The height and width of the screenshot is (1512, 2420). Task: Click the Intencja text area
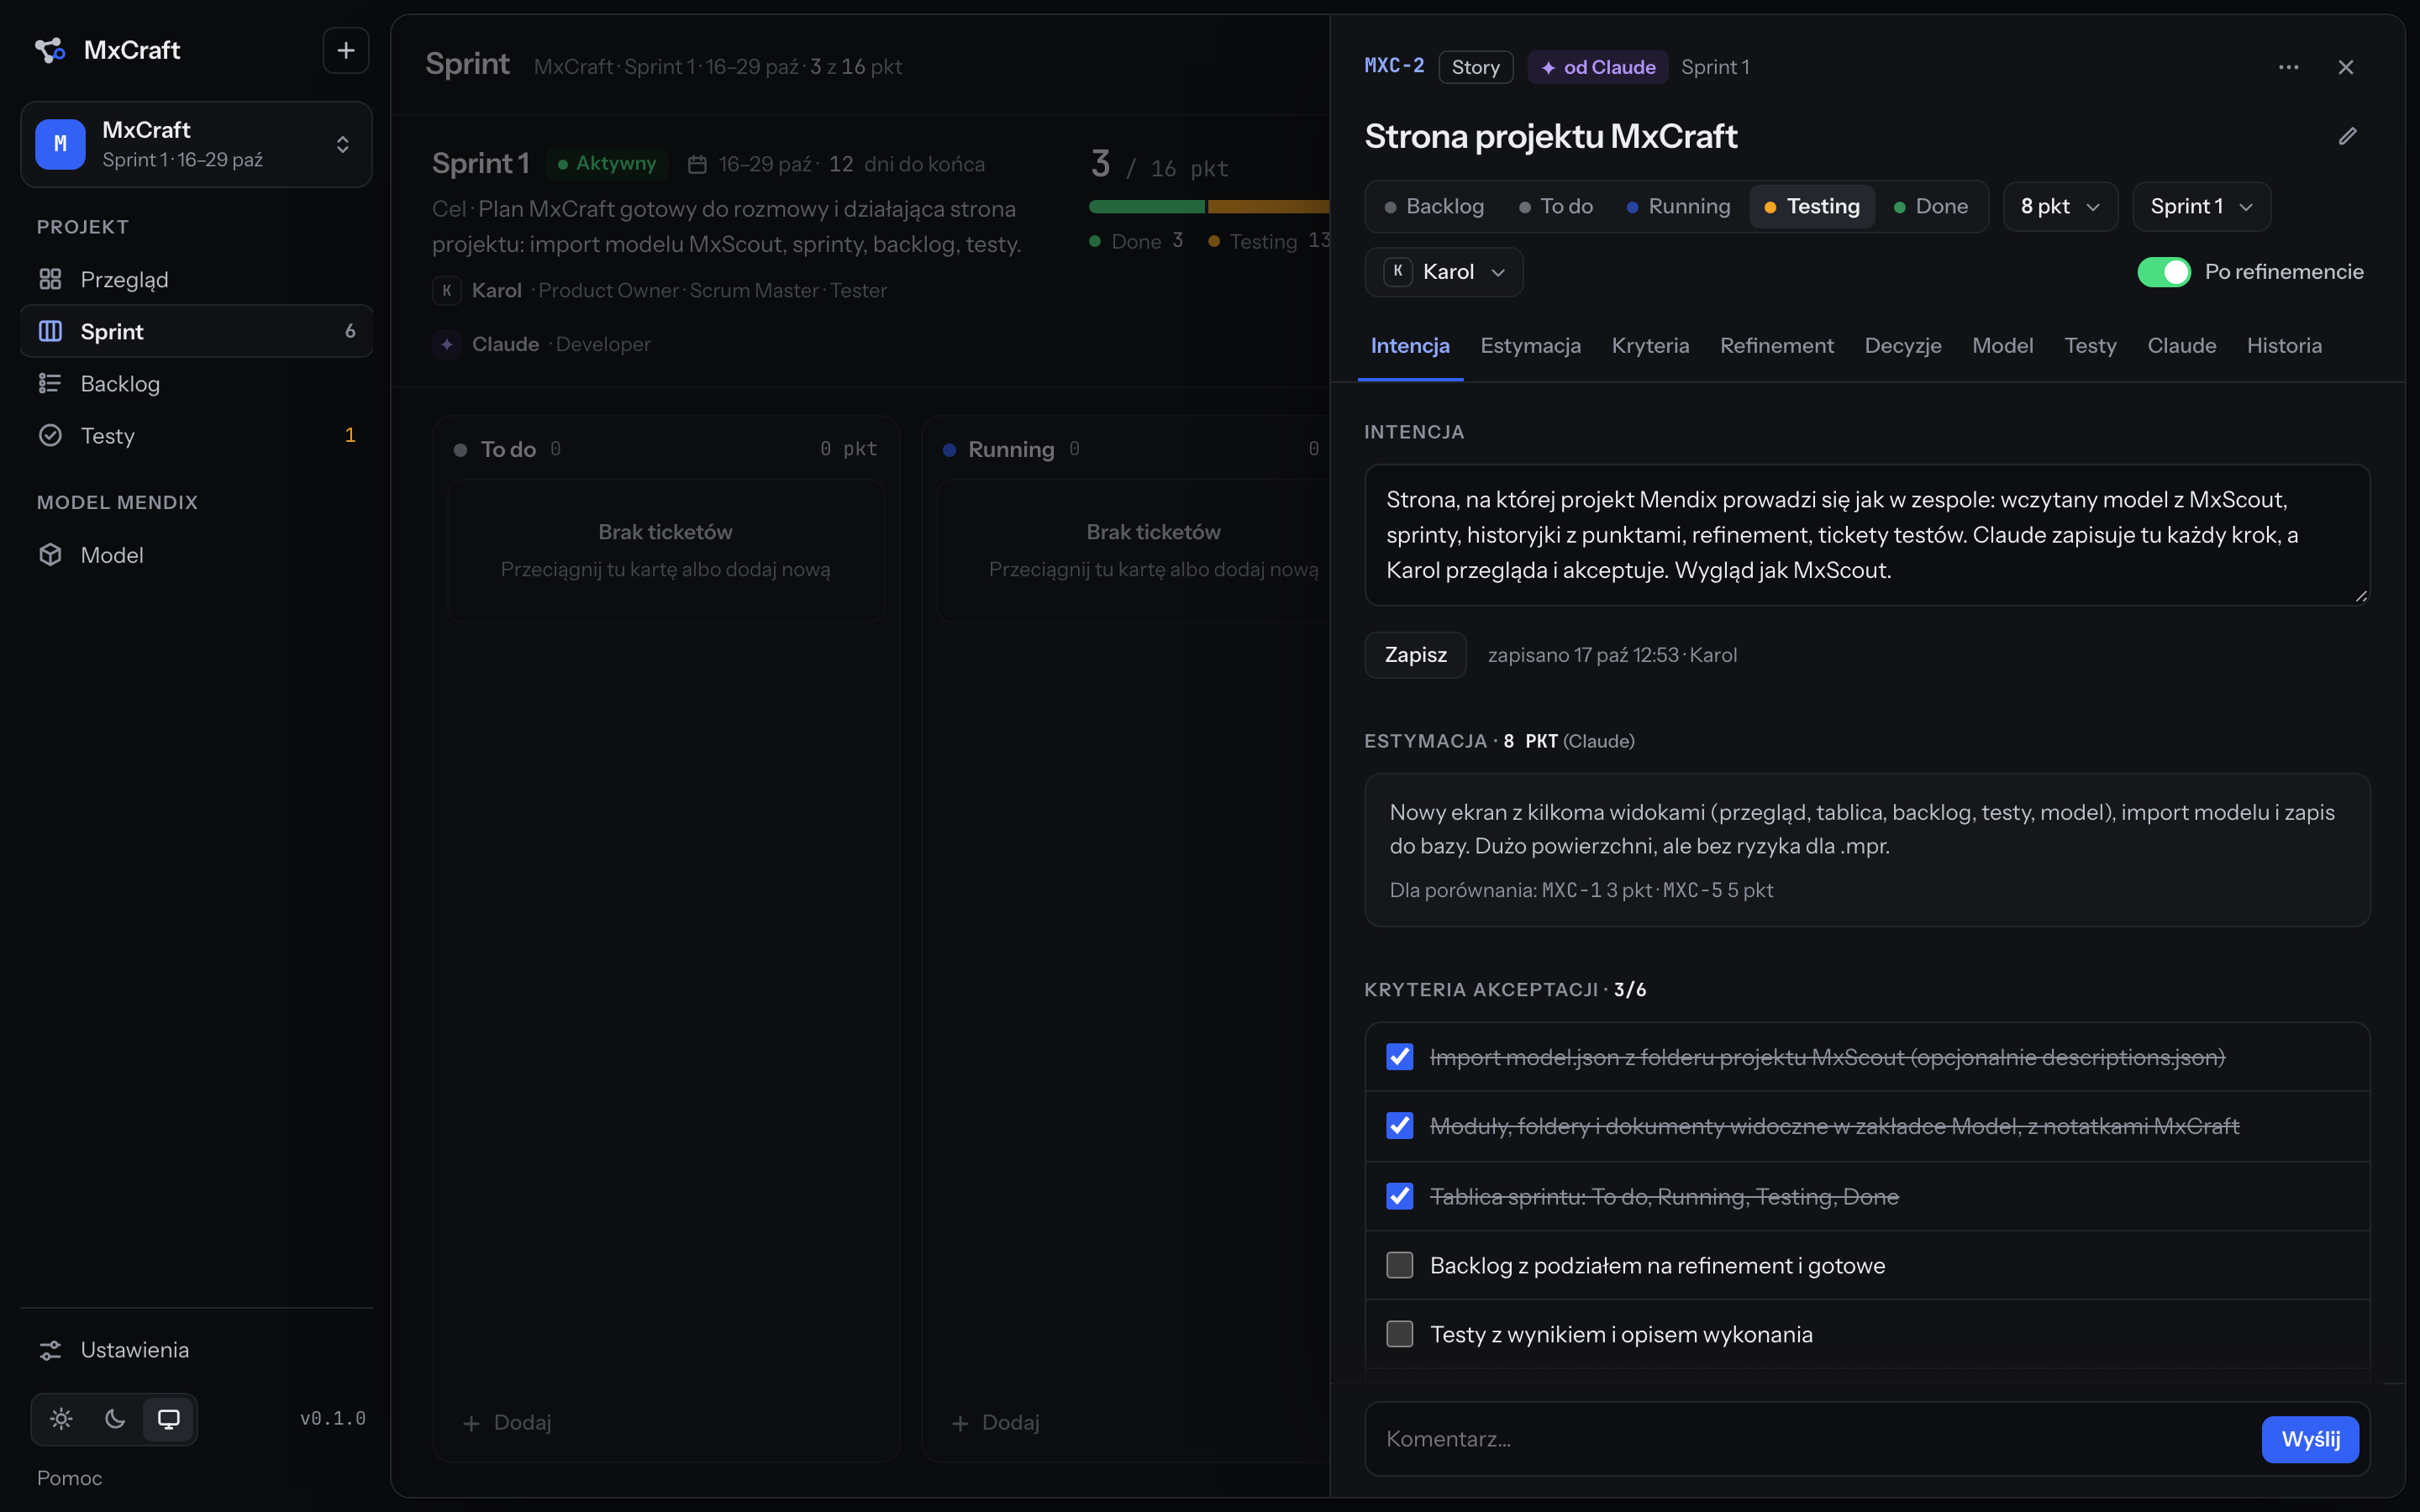(x=1867, y=535)
